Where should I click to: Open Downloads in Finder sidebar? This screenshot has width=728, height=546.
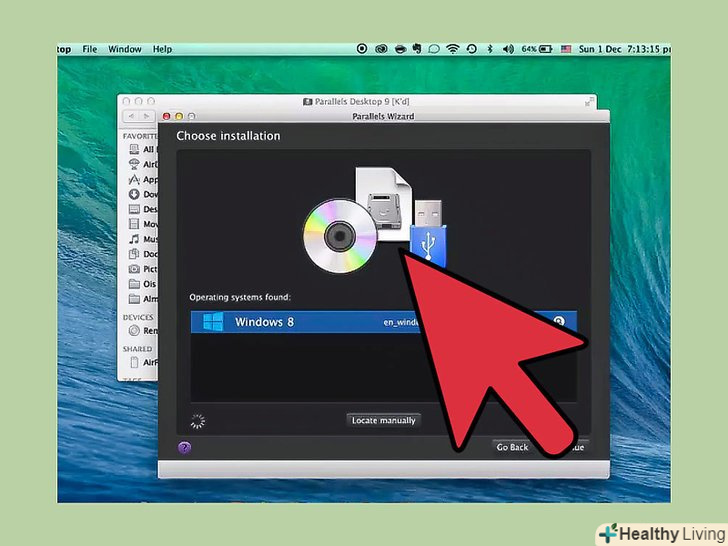click(x=143, y=194)
